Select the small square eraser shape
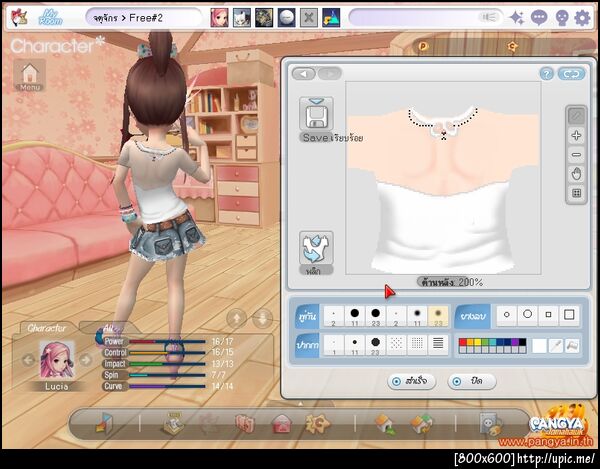This screenshot has width=600, height=469. (x=548, y=314)
